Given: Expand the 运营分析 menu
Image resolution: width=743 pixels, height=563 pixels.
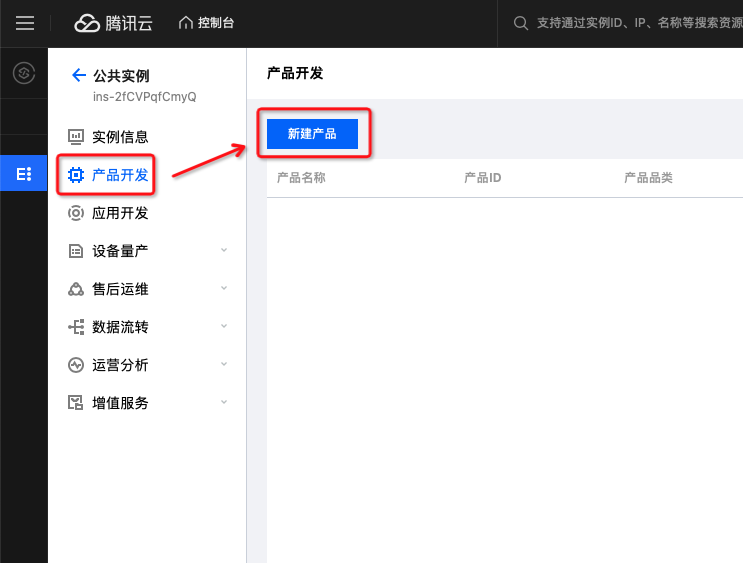Looking at the screenshot, I should tap(224, 364).
